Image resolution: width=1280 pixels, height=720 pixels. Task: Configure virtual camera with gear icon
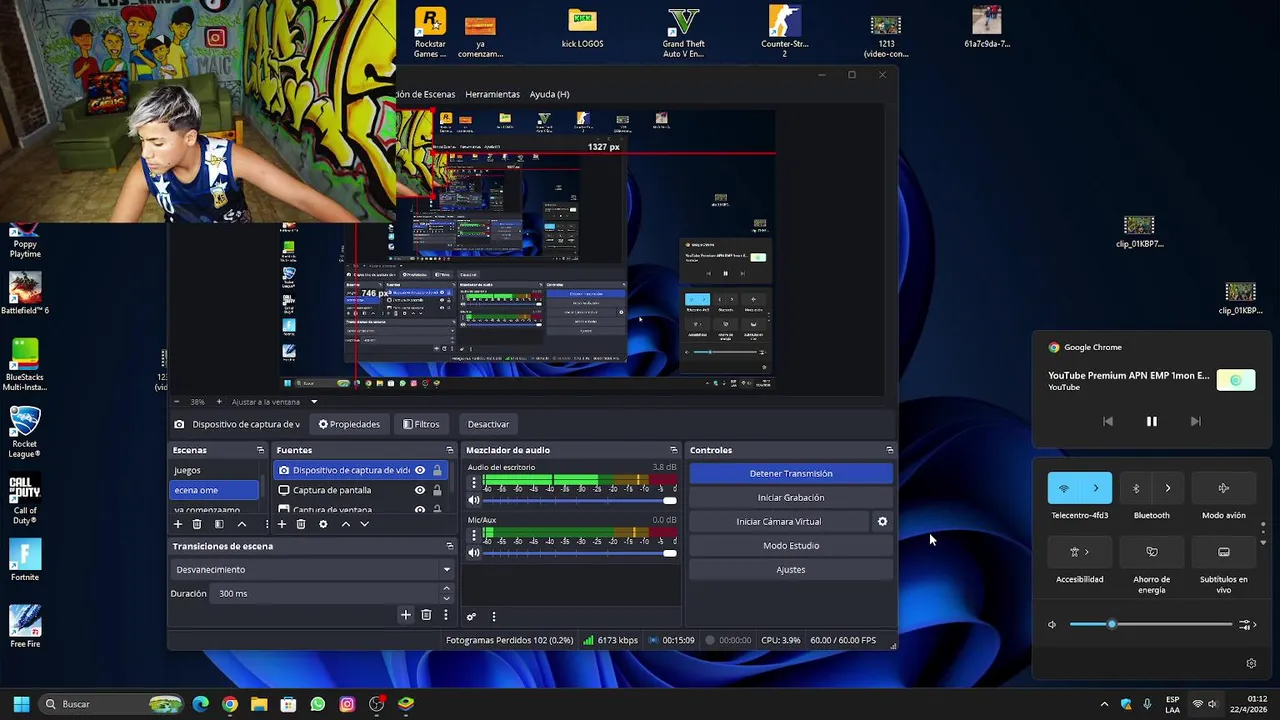(x=882, y=521)
